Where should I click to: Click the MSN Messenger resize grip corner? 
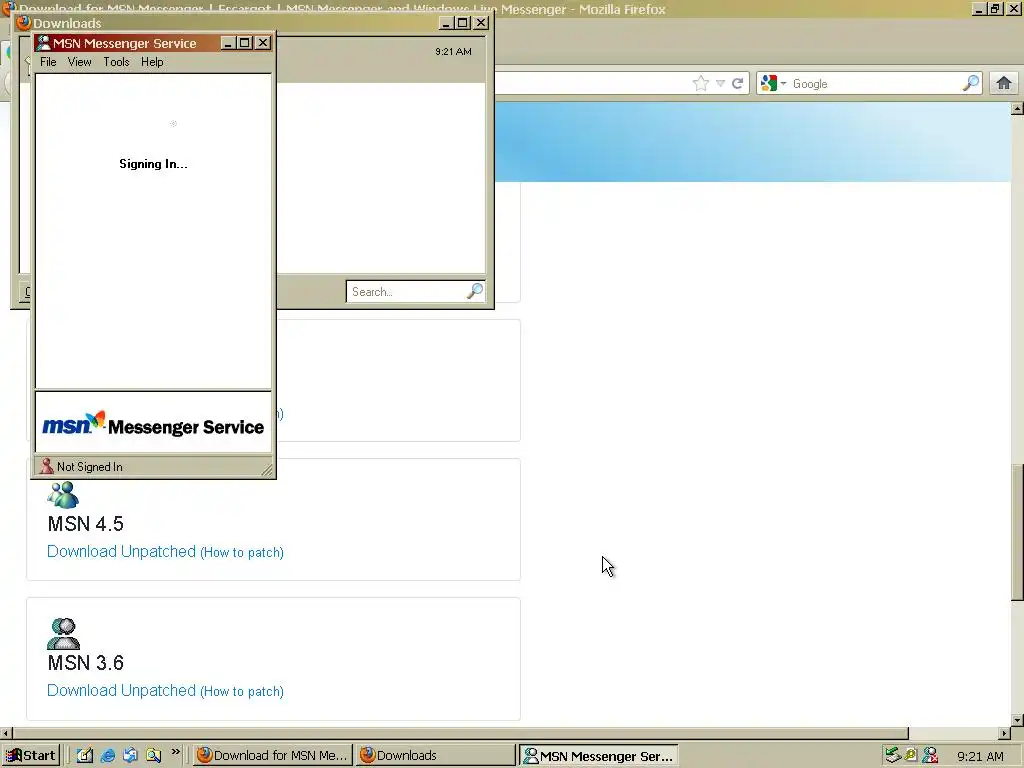[267, 470]
